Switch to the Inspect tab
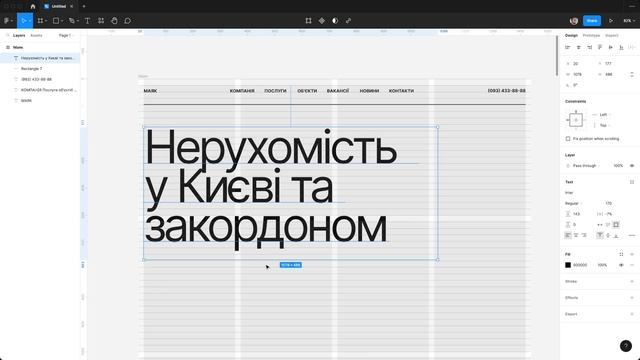The height and width of the screenshot is (360, 640). pos(611,36)
